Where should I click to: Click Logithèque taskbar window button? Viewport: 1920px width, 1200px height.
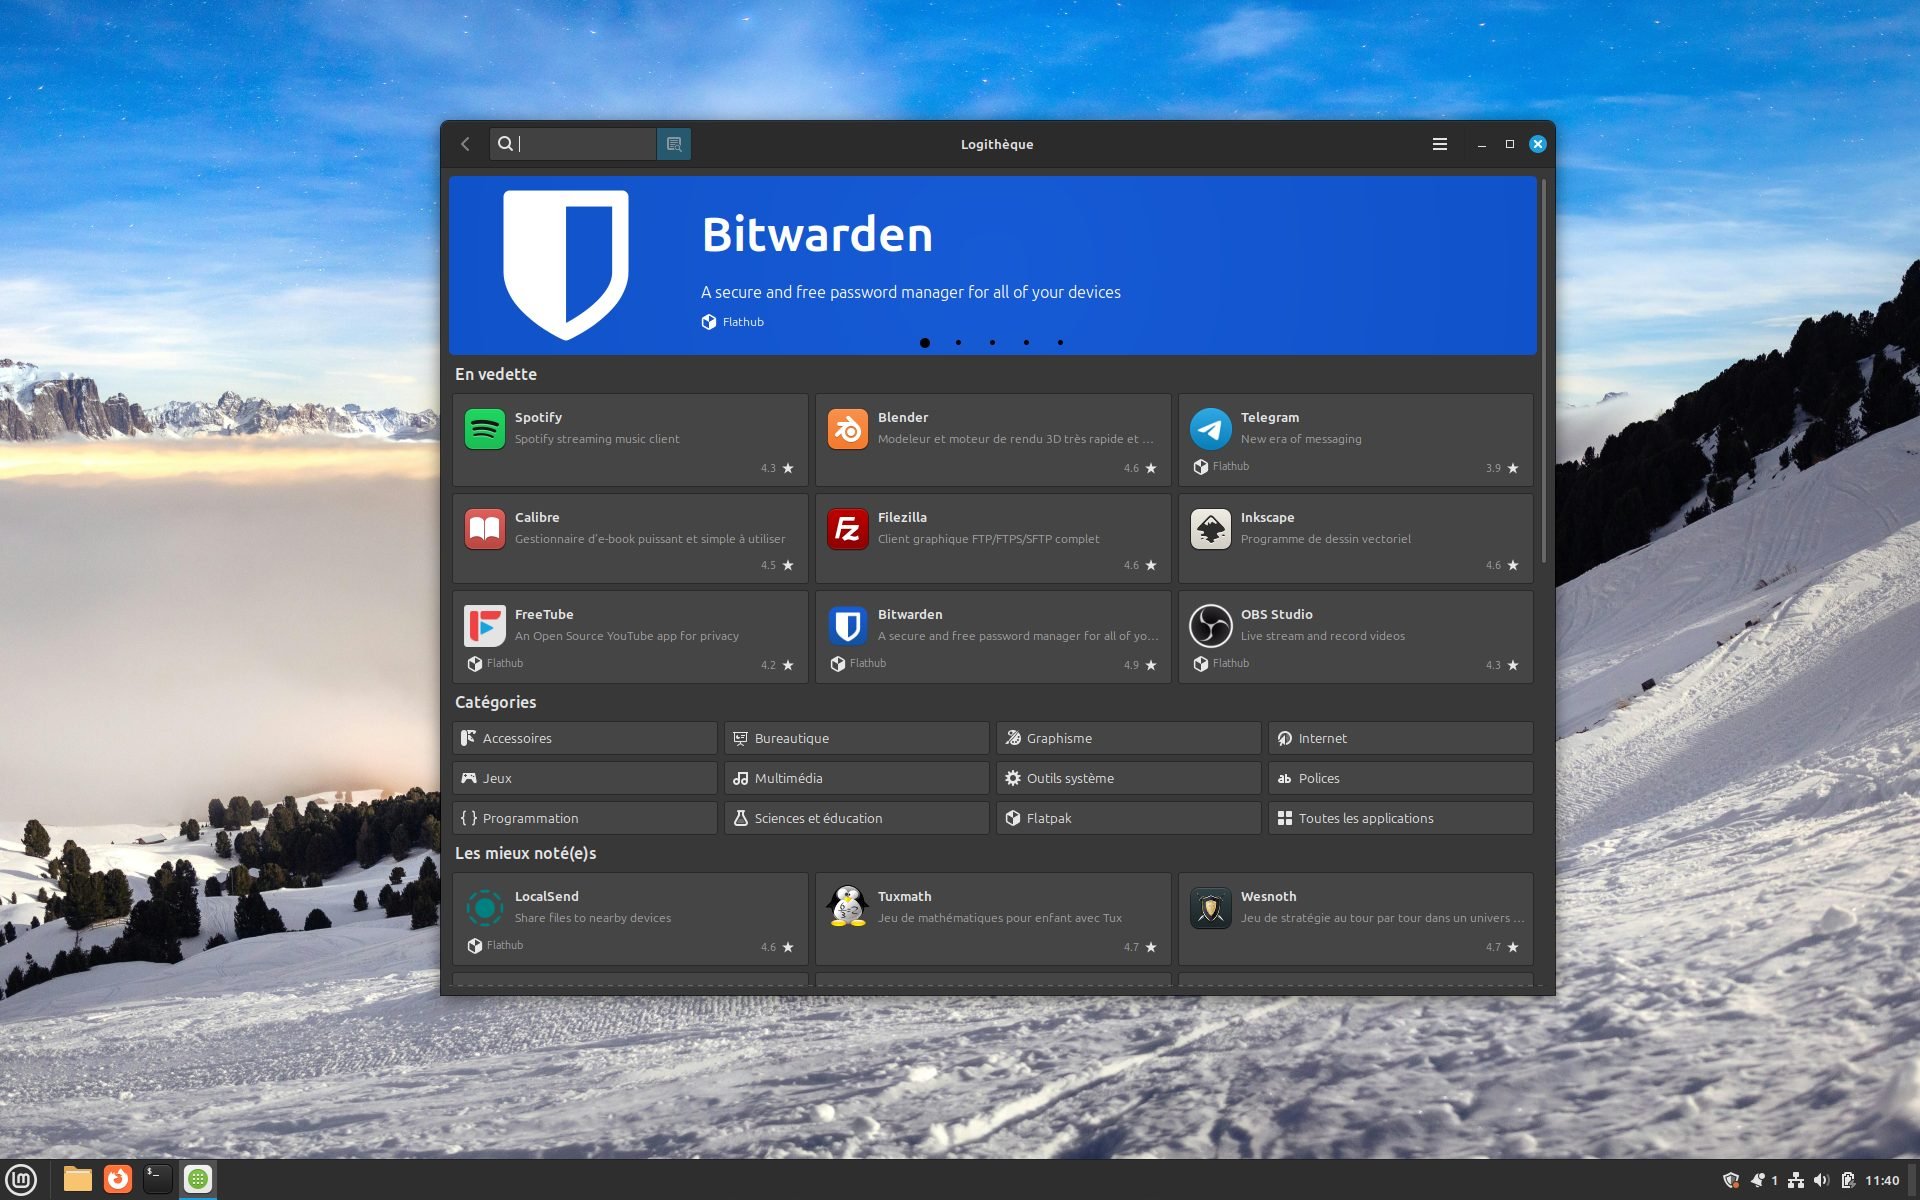(198, 1180)
